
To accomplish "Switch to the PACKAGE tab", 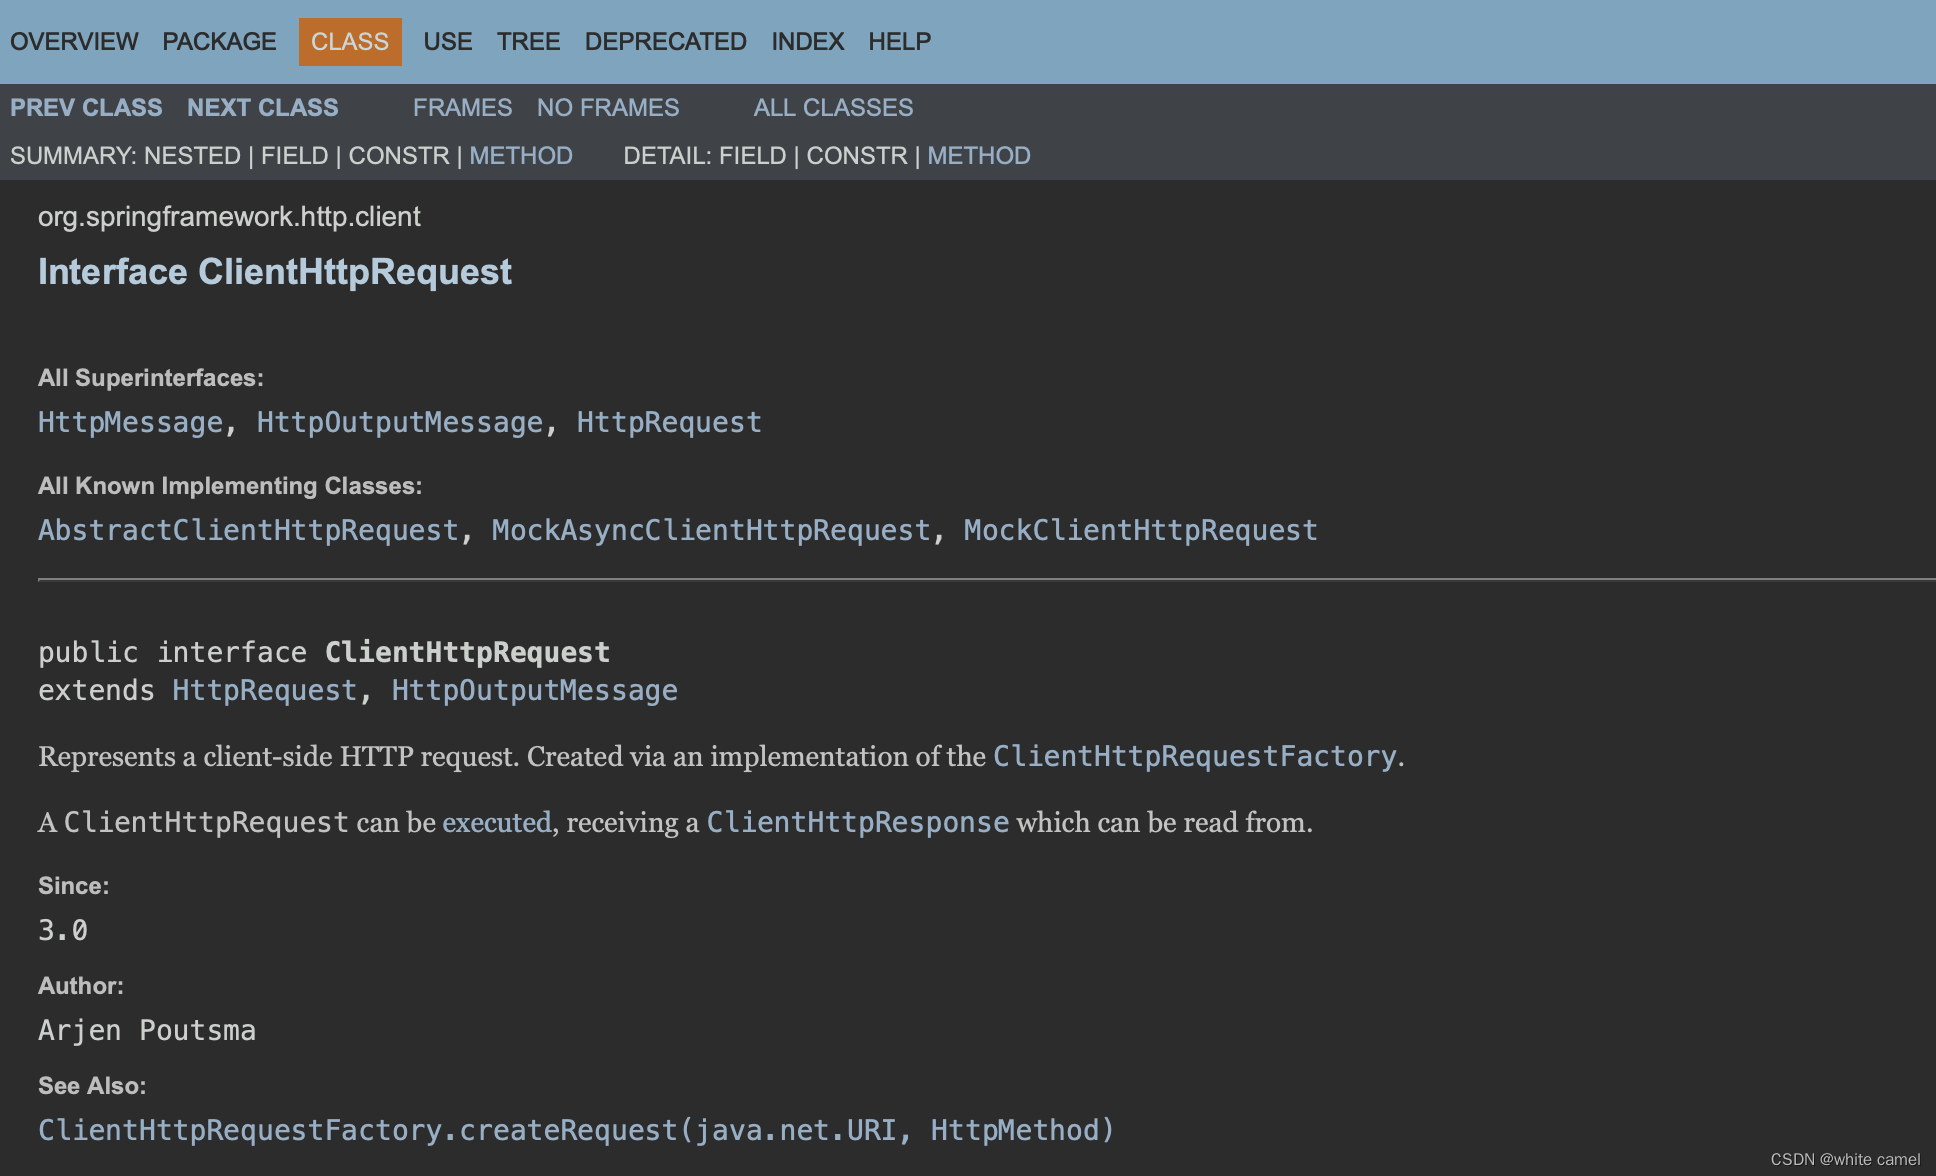I will tap(219, 41).
